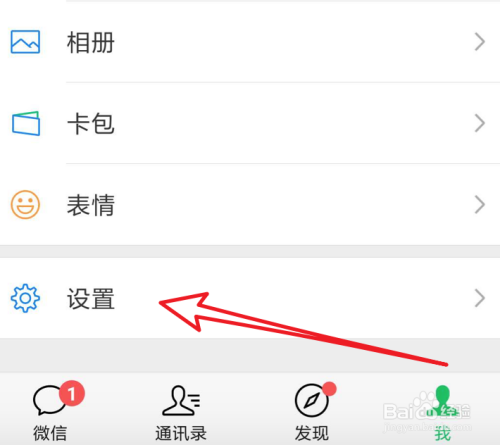Tap the blue Settings gear icon
Screen dimensions: 500x445
pos(25,298)
